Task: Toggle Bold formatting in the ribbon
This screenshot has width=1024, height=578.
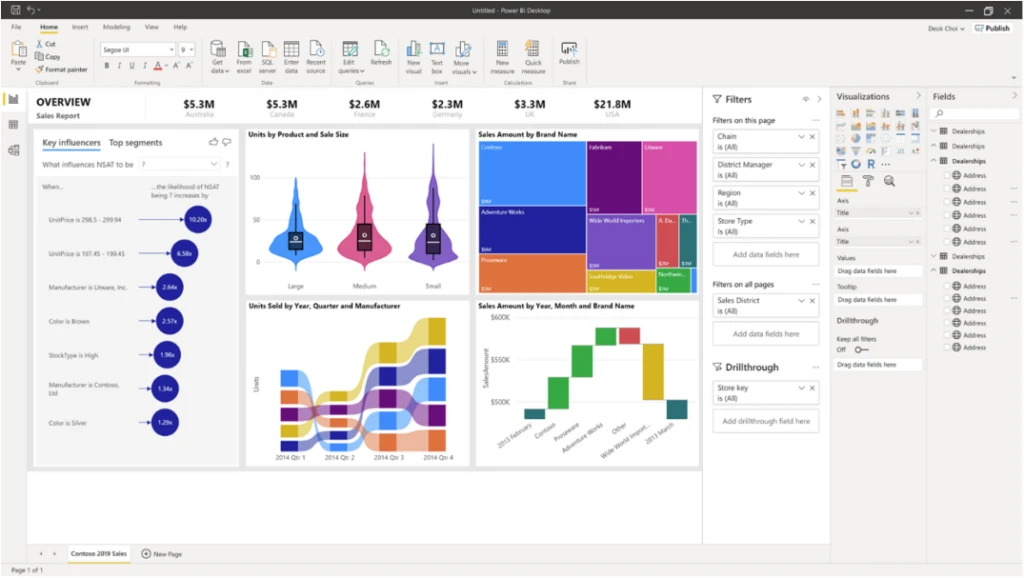Action: 106,66
